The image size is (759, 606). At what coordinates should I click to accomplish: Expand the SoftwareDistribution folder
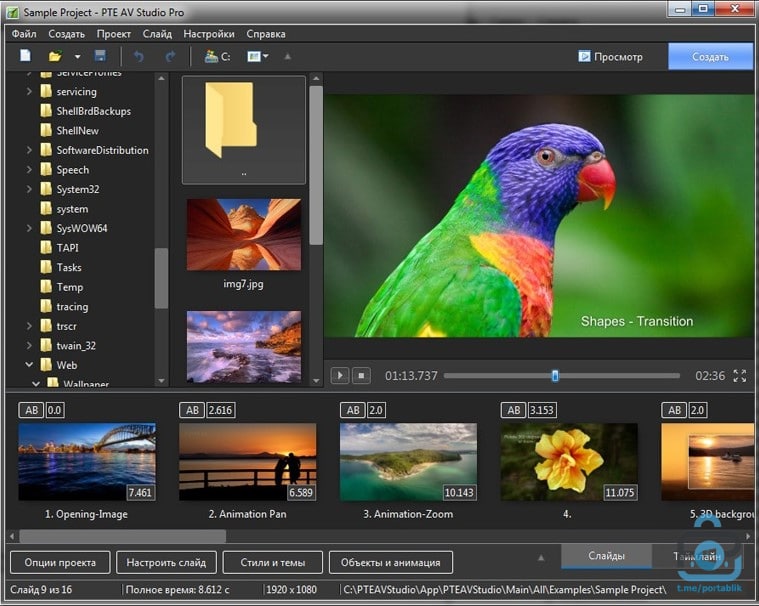point(29,150)
